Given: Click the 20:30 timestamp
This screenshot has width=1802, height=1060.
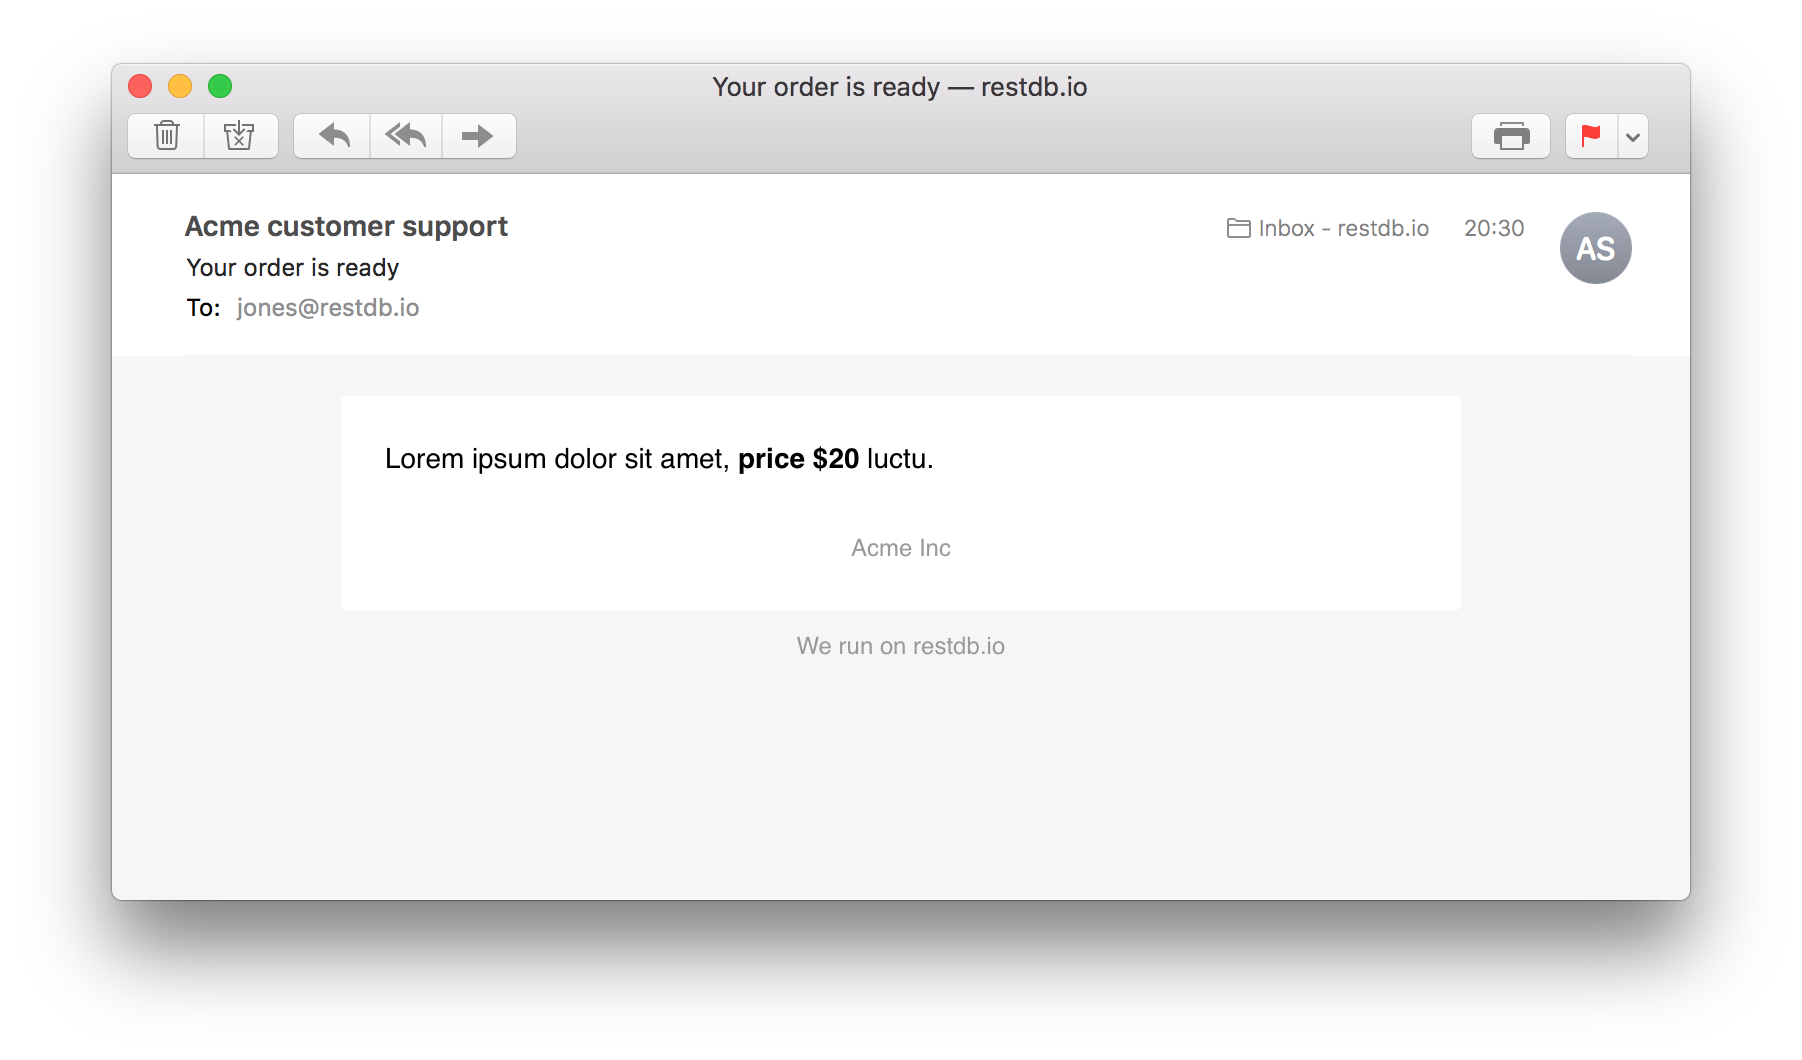Looking at the screenshot, I should [1494, 228].
